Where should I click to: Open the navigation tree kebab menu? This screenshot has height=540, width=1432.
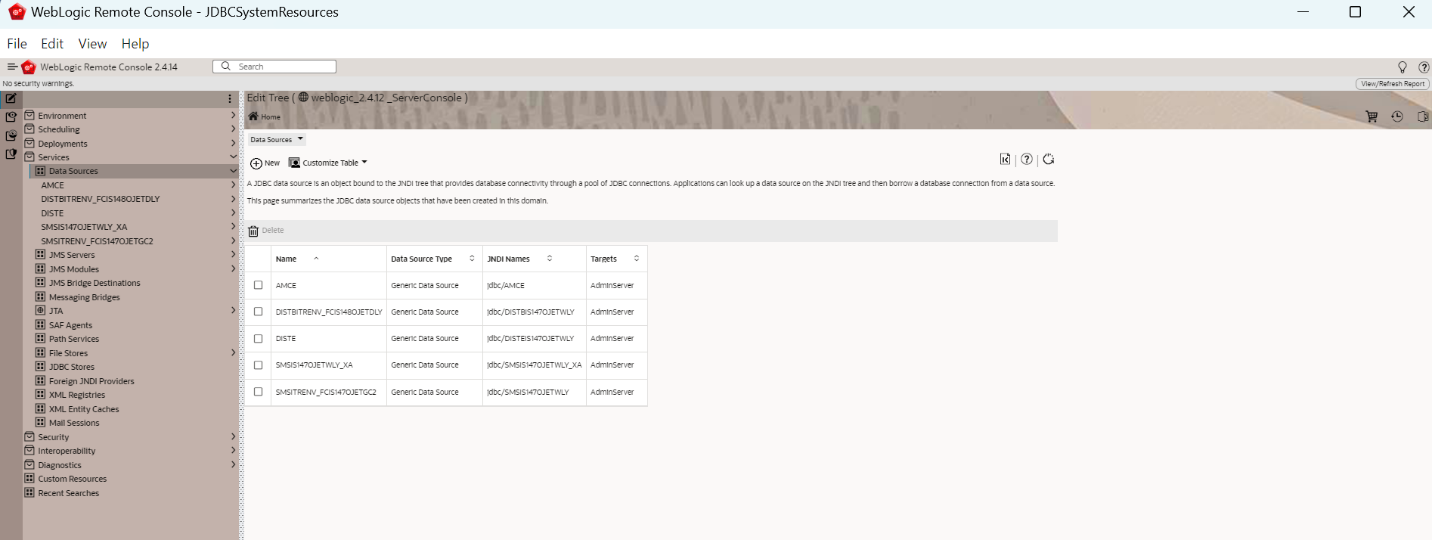pyautogui.click(x=230, y=99)
